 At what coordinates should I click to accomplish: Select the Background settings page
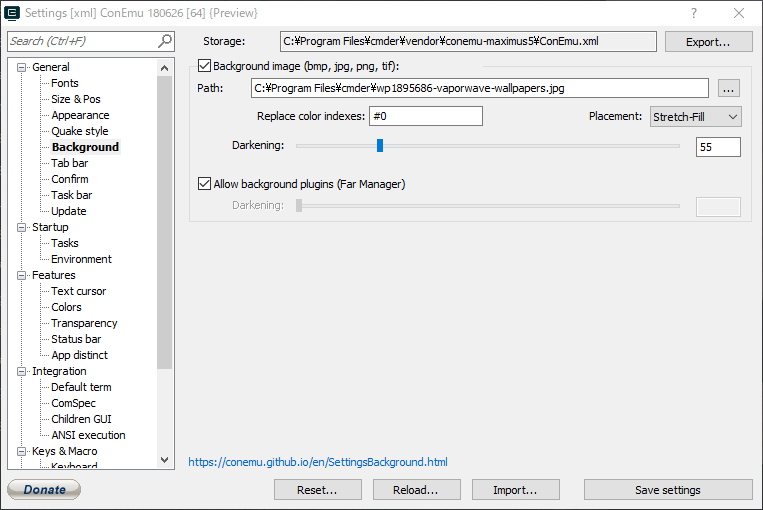[x=85, y=147]
